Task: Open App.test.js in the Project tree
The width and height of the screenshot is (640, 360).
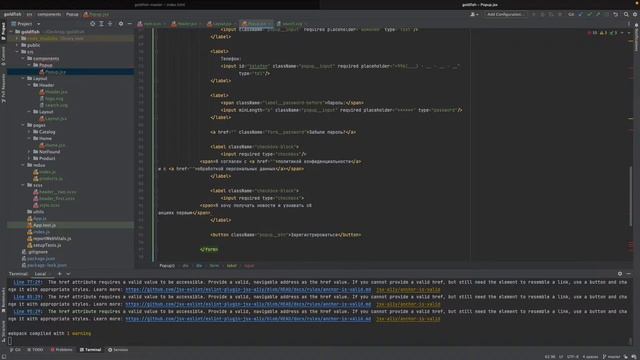Action: coord(44,225)
